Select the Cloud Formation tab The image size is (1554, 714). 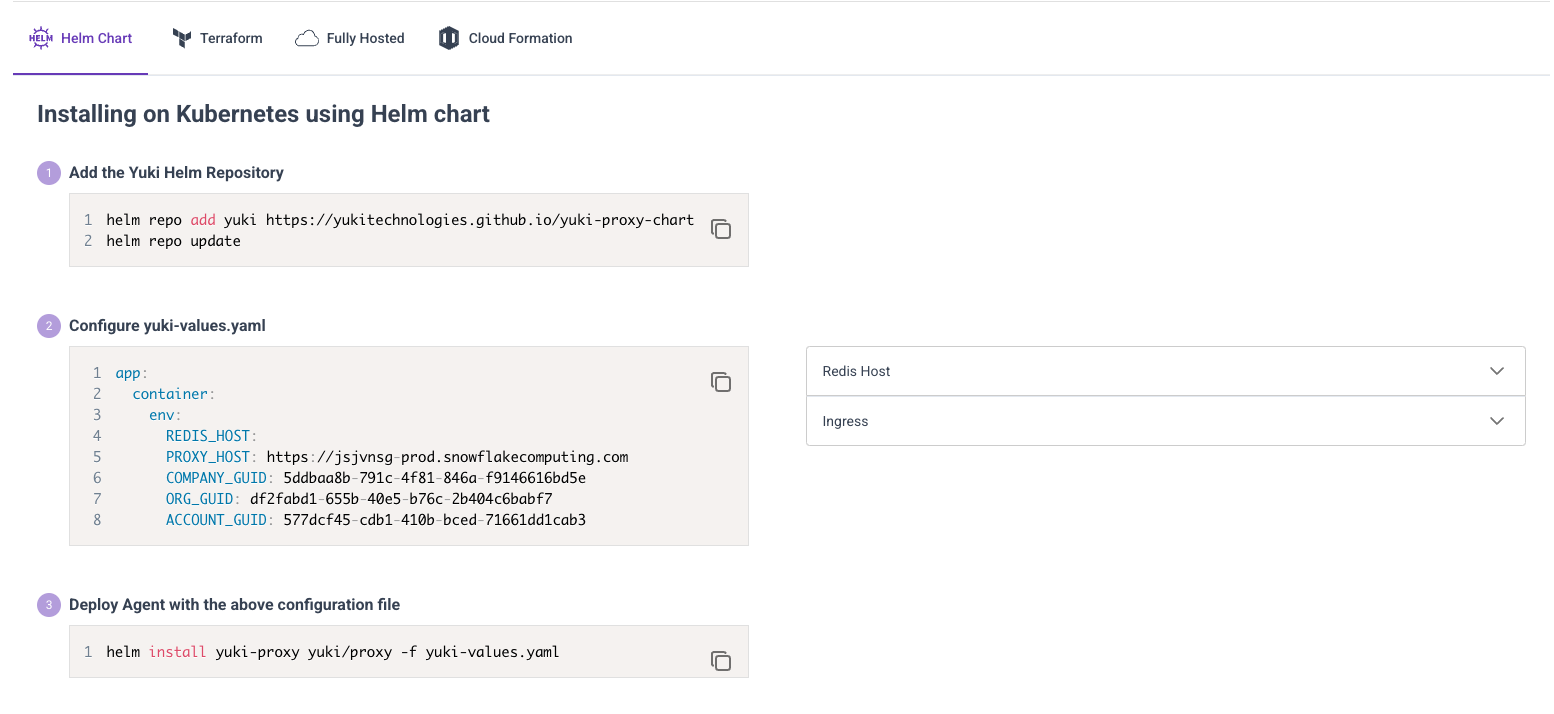coord(506,38)
